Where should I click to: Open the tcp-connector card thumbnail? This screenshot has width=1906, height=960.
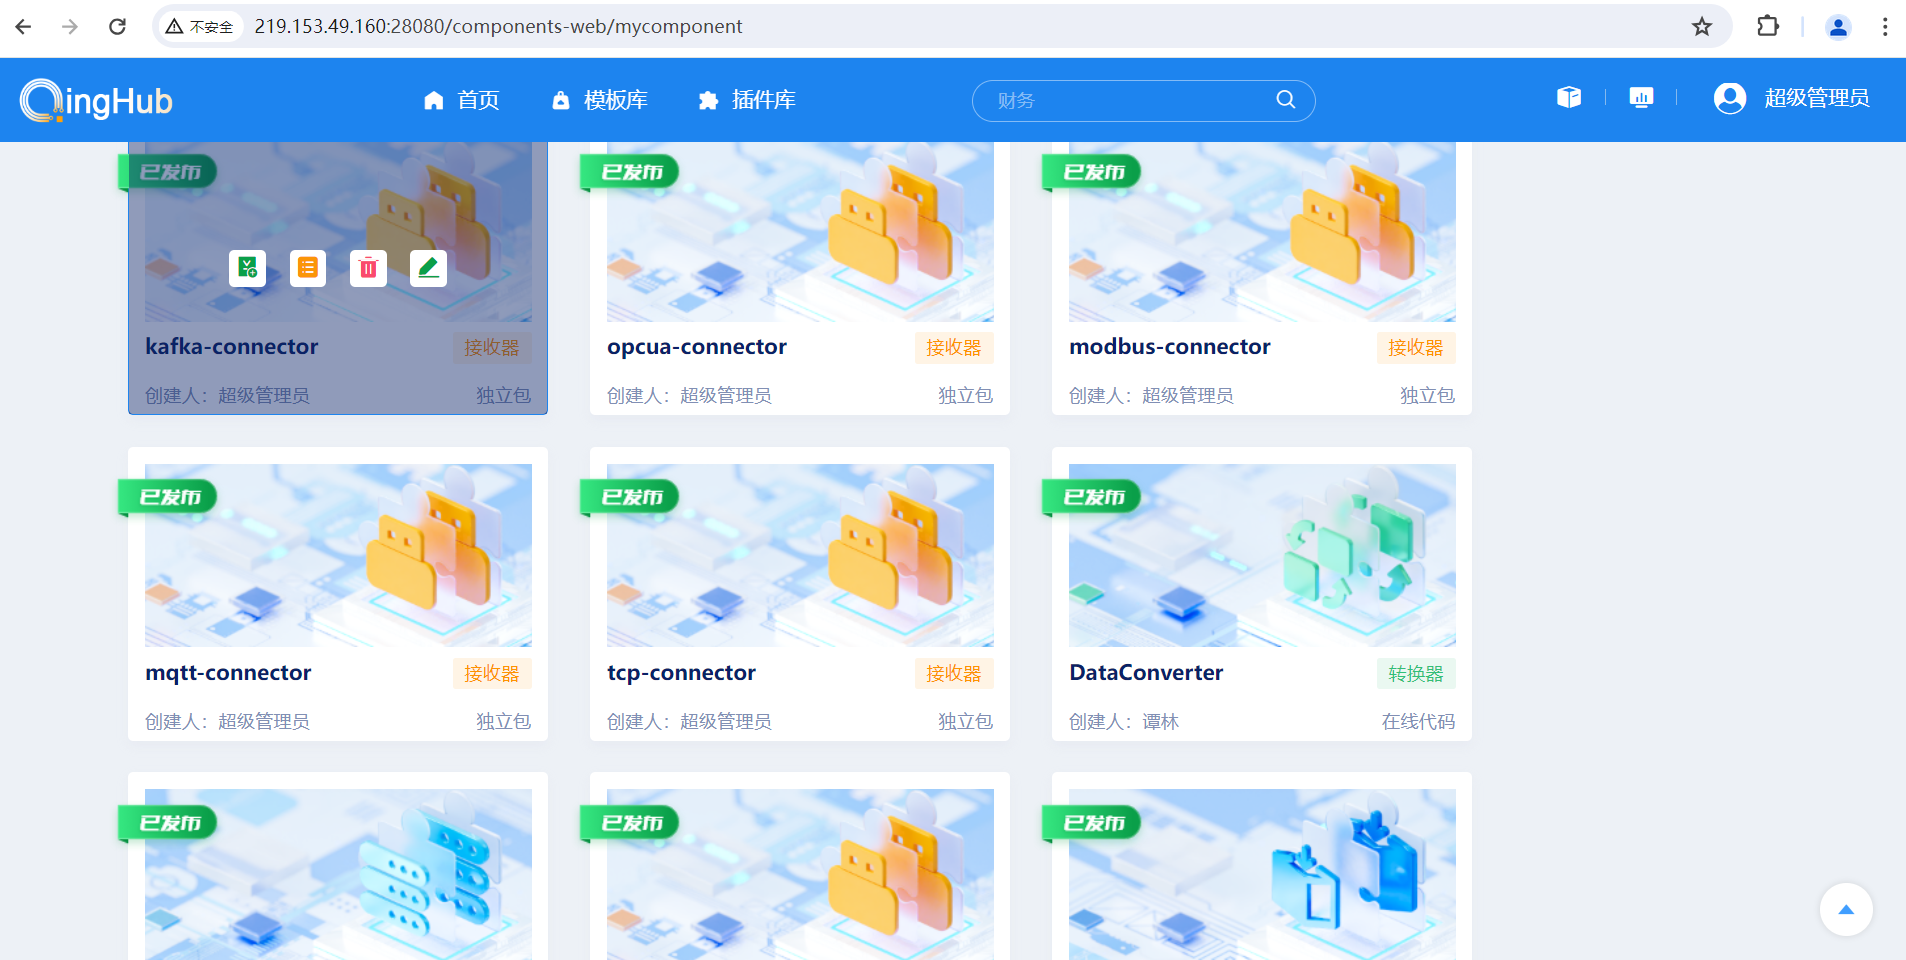pyautogui.click(x=800, y=555)
